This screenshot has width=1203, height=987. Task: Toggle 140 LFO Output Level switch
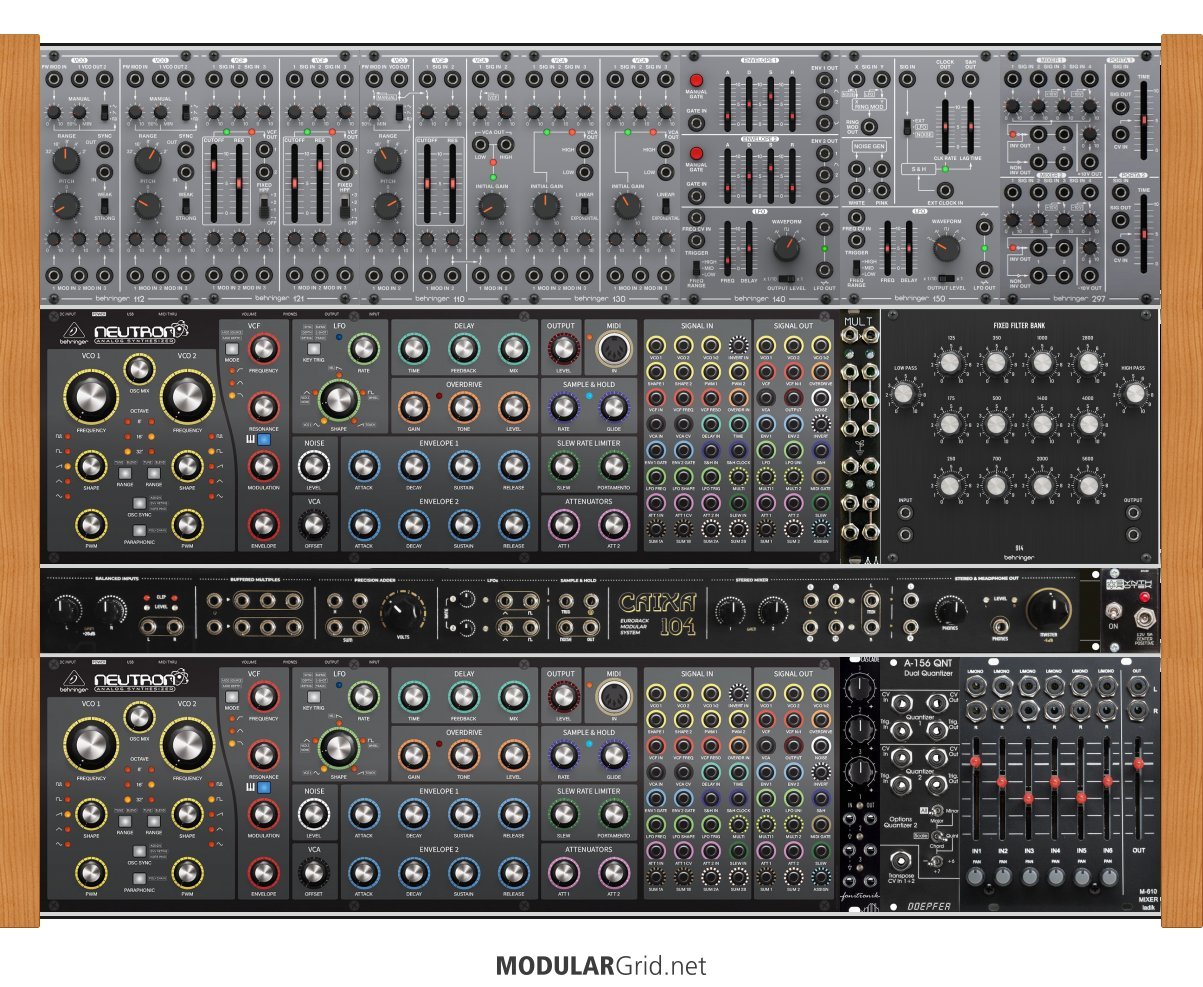point(789,277)
